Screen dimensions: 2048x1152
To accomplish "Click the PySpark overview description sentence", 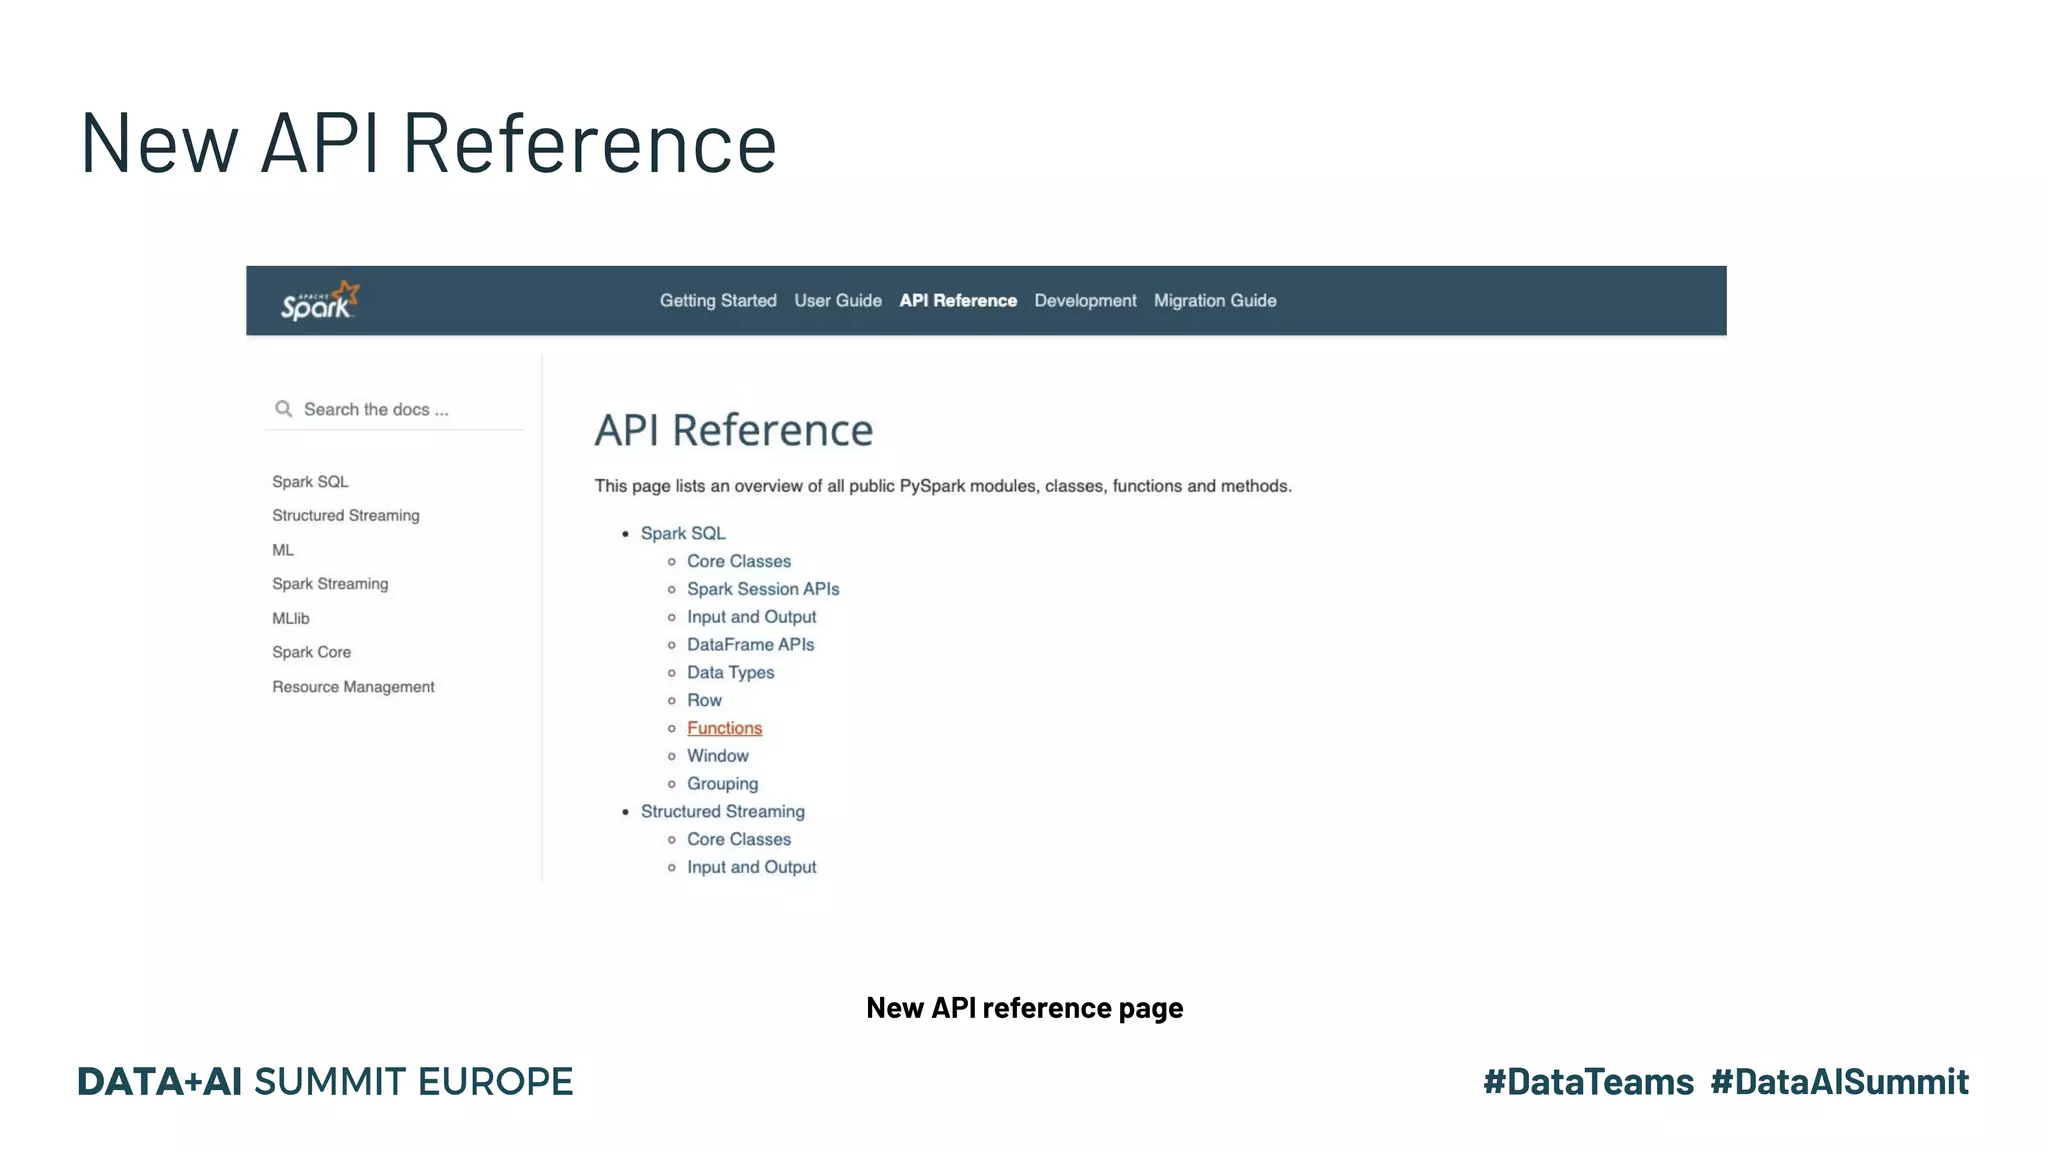I will (943, 486).
